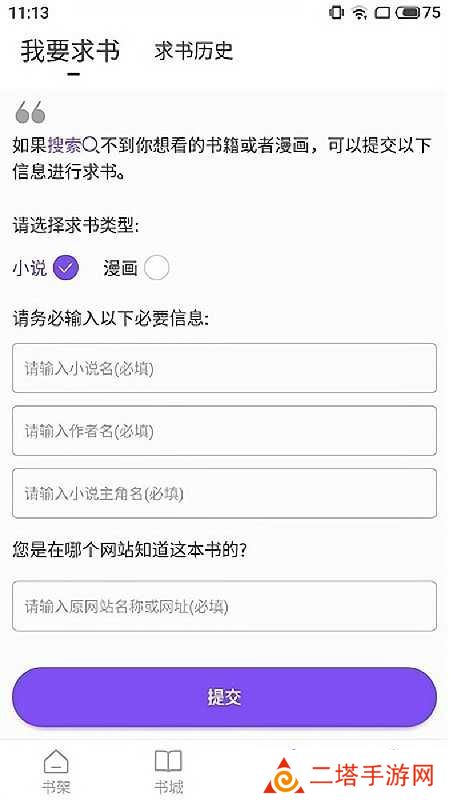This screenshot has width=449, height=800.
Task: Focus the 请输入小说主角名 input field
Action: point(224,493)
